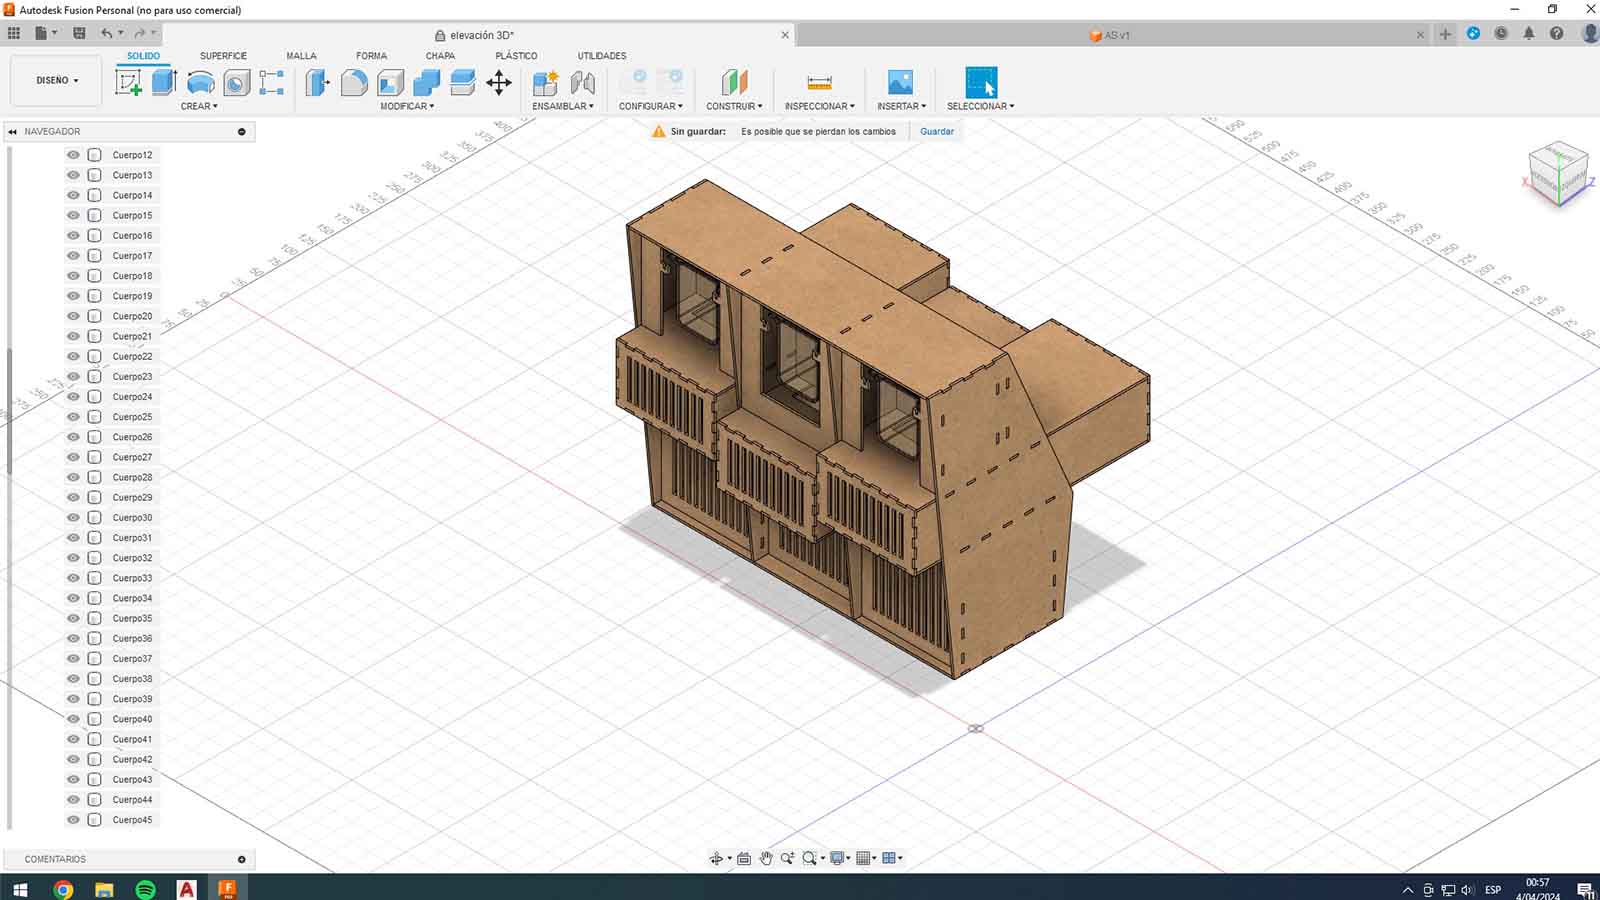Activate the Select tool icon
The height and width of the screenshot is (900, 1600).
[981, 82]
